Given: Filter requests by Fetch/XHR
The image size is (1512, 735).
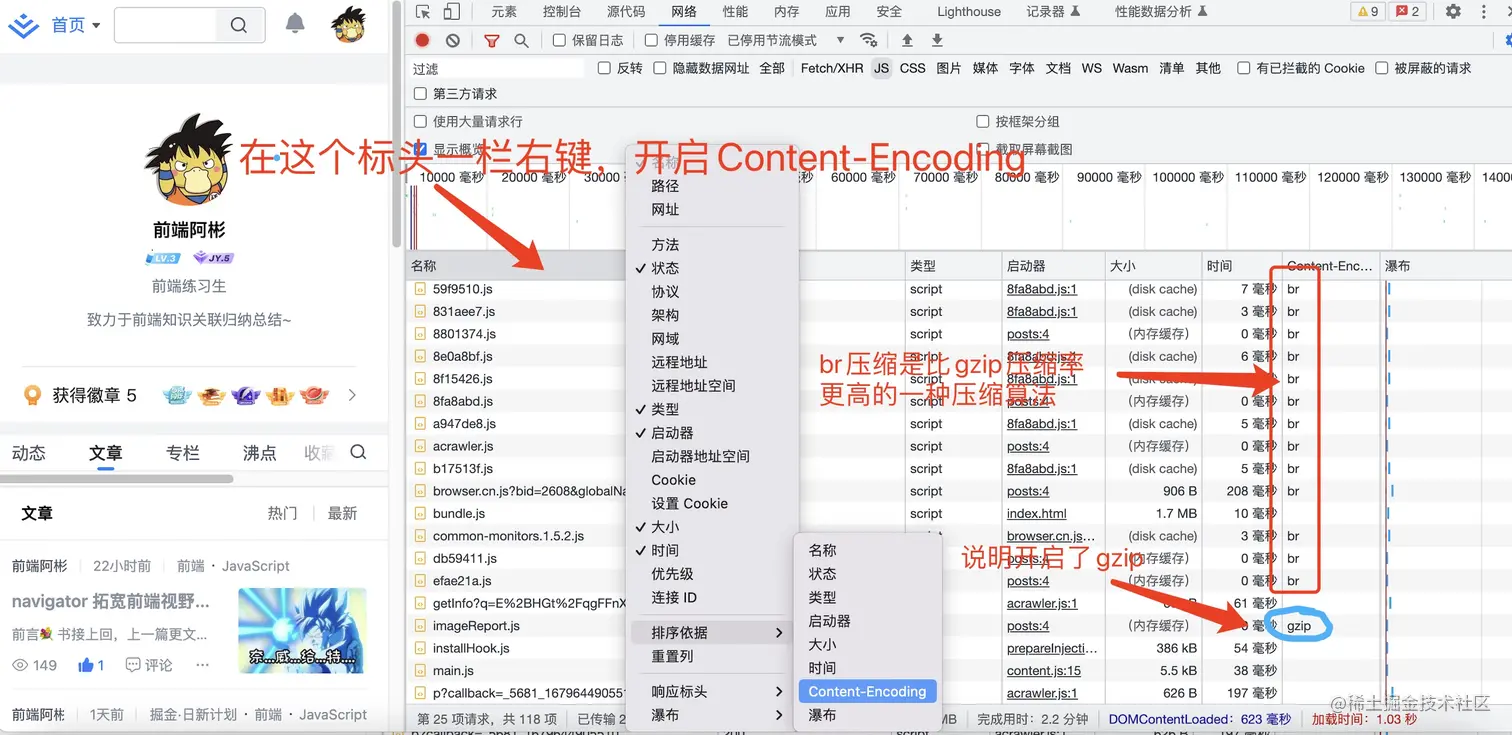Looking at the screenshot, I should coord(831,68).
